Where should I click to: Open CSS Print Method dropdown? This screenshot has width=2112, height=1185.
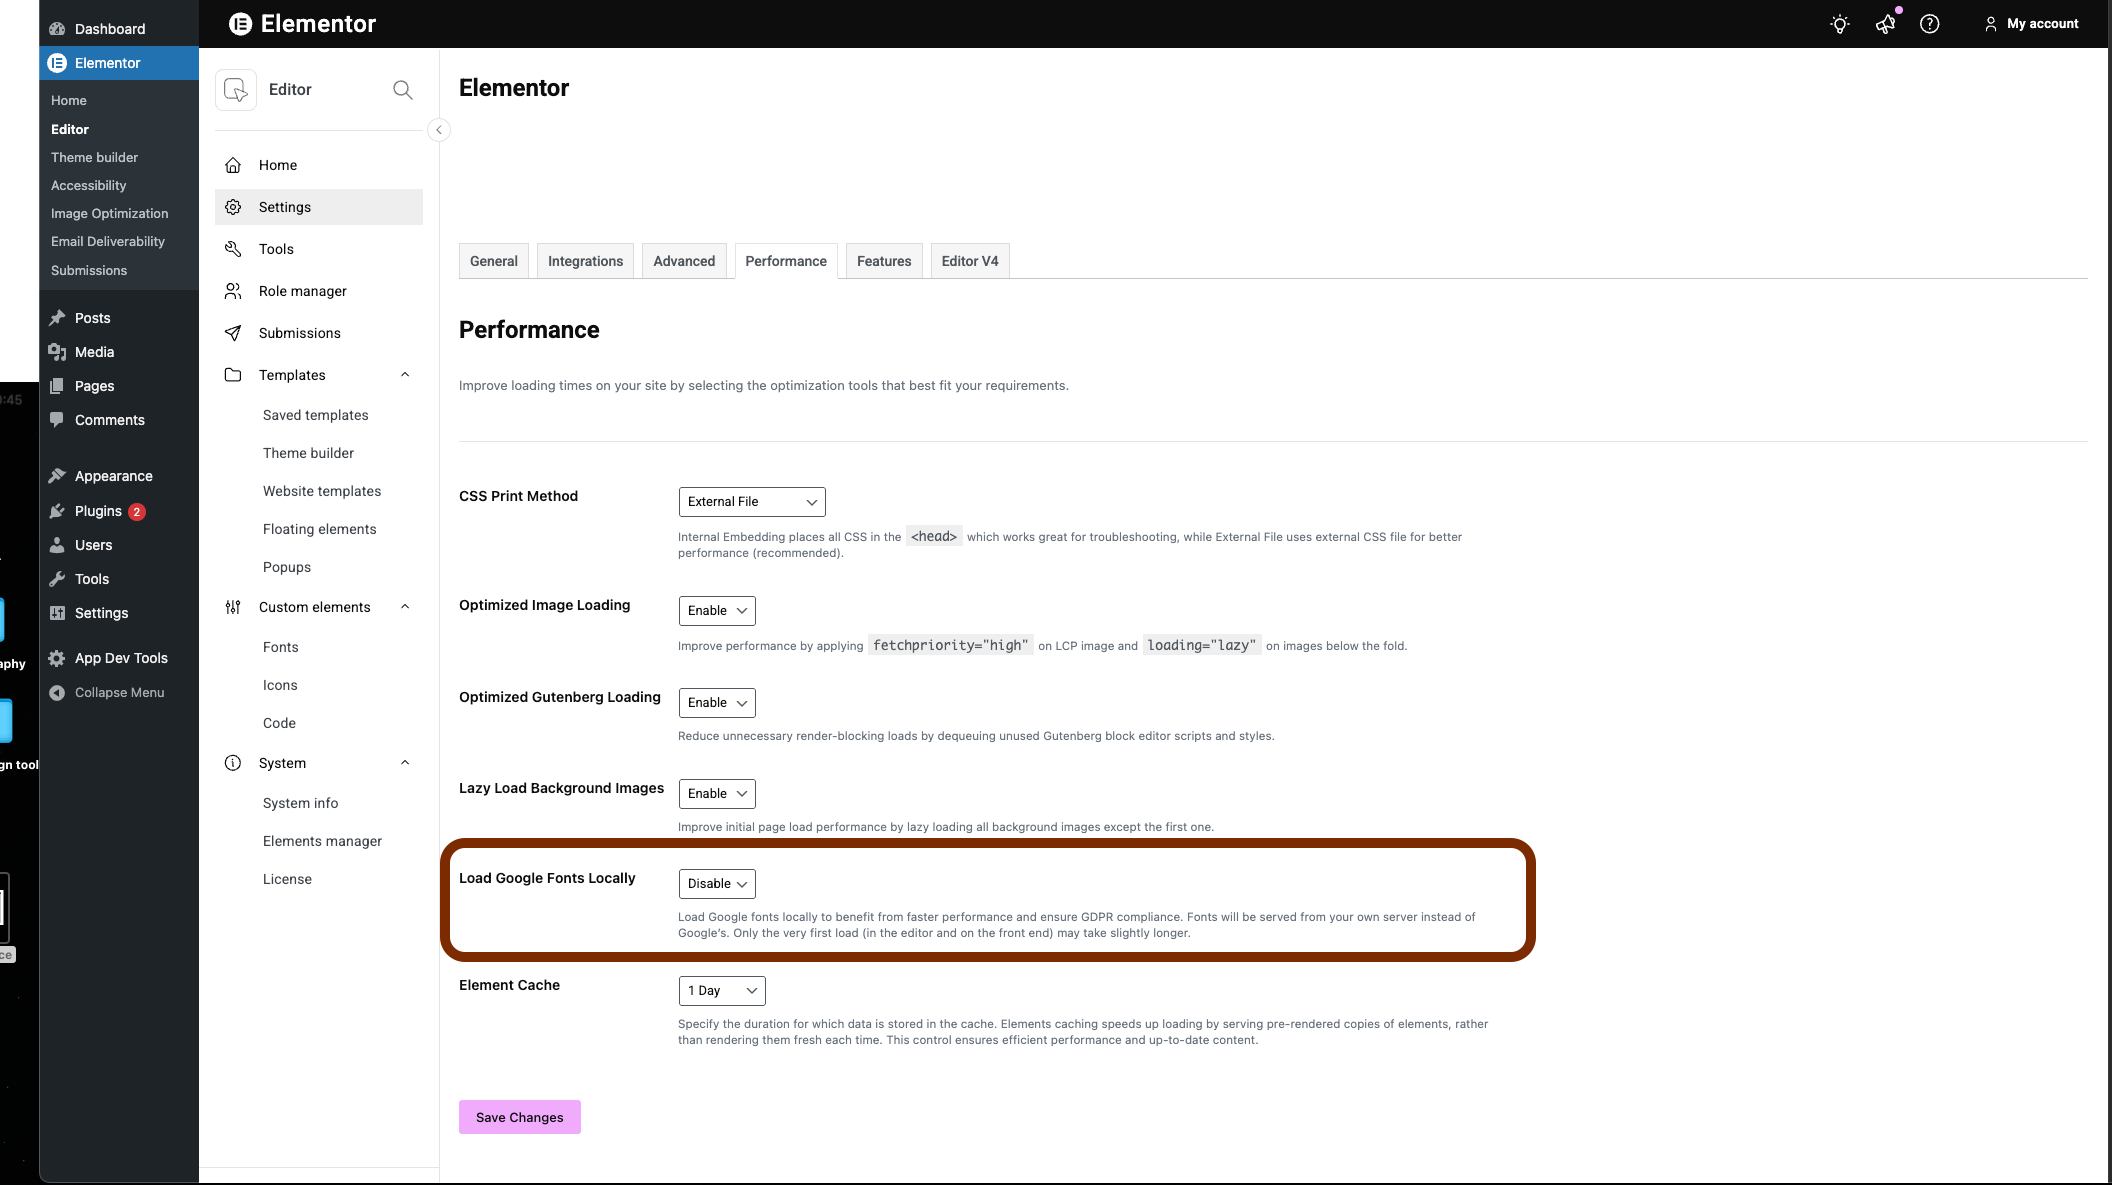coord(751,502)
